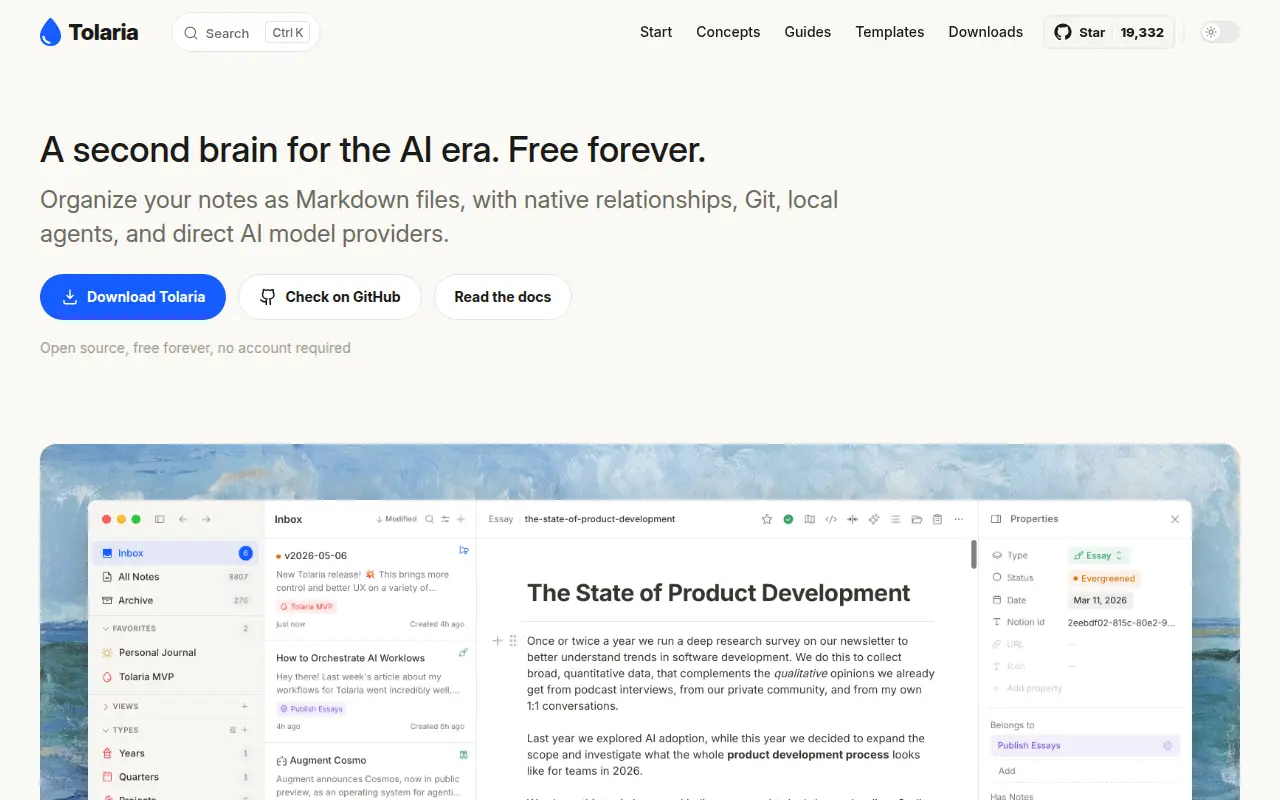Create a new note with Inbox plus icon
The image size is (1280, 800).
click(x=461, y=519)
